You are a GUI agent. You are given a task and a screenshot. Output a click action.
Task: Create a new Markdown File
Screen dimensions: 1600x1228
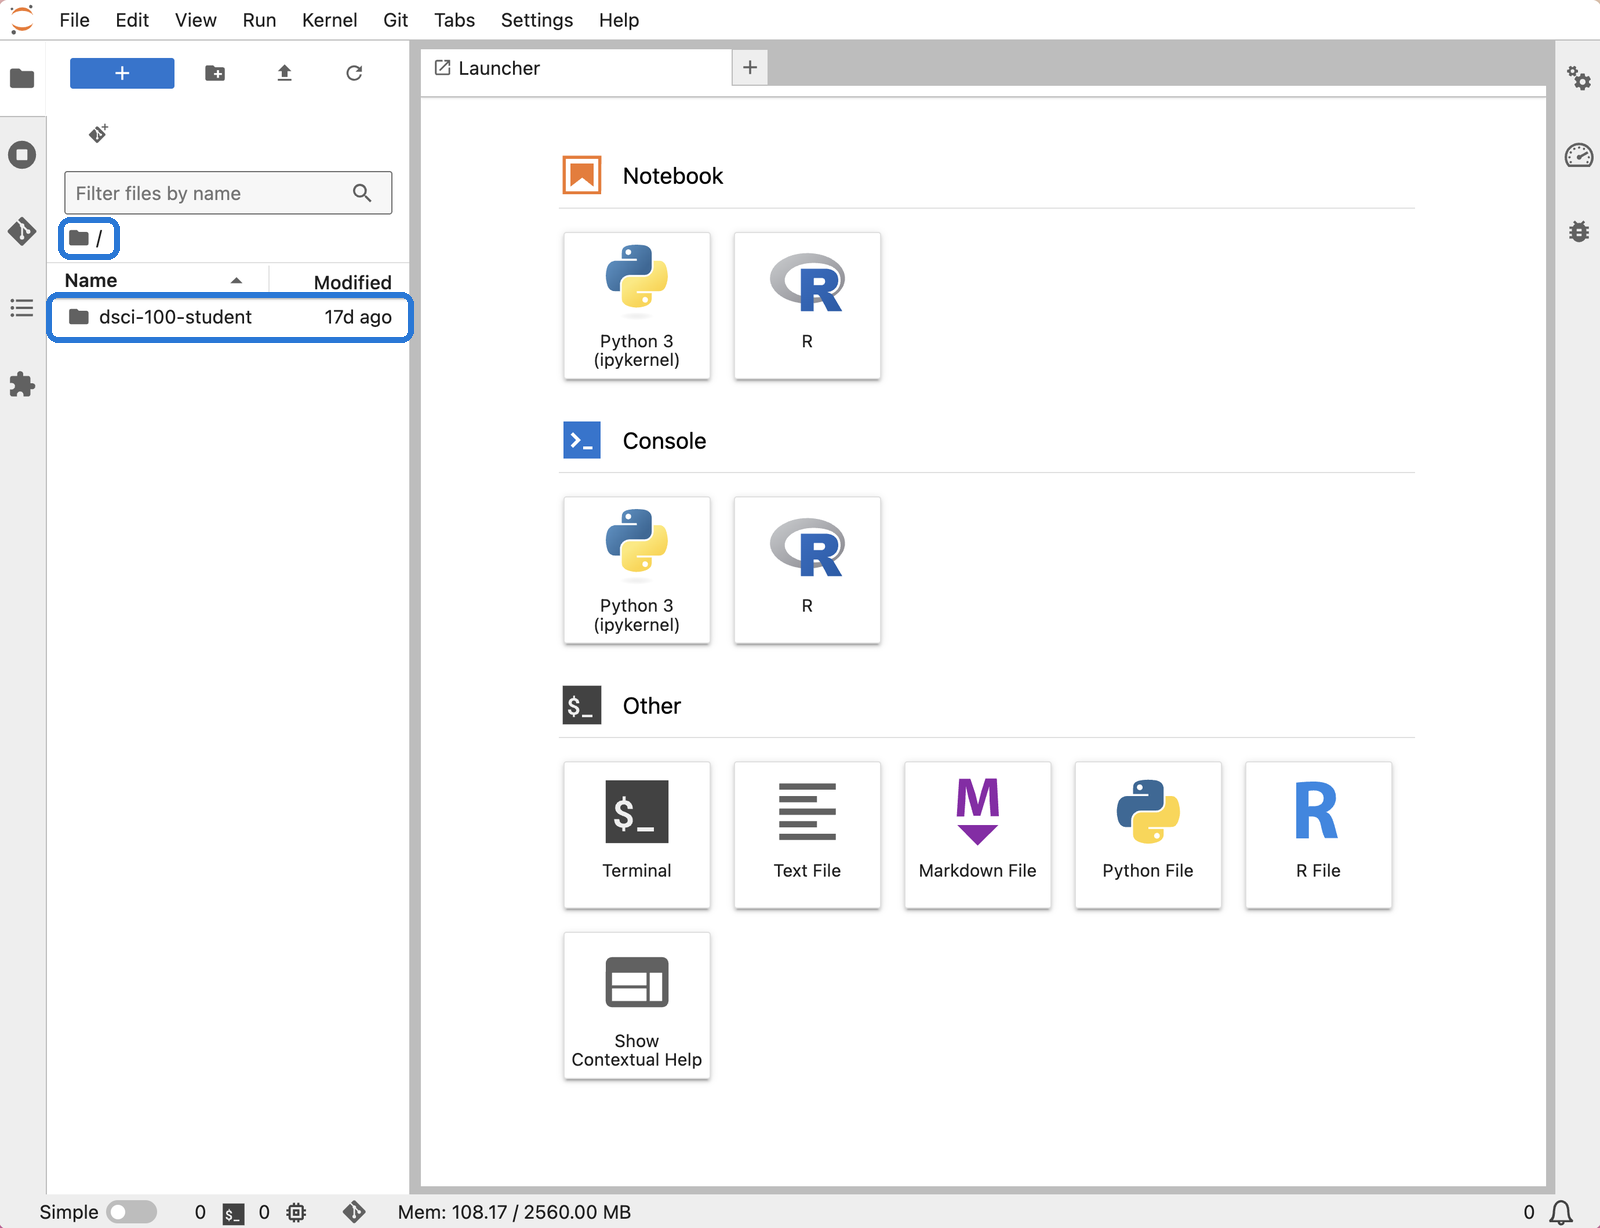[978, 835]
